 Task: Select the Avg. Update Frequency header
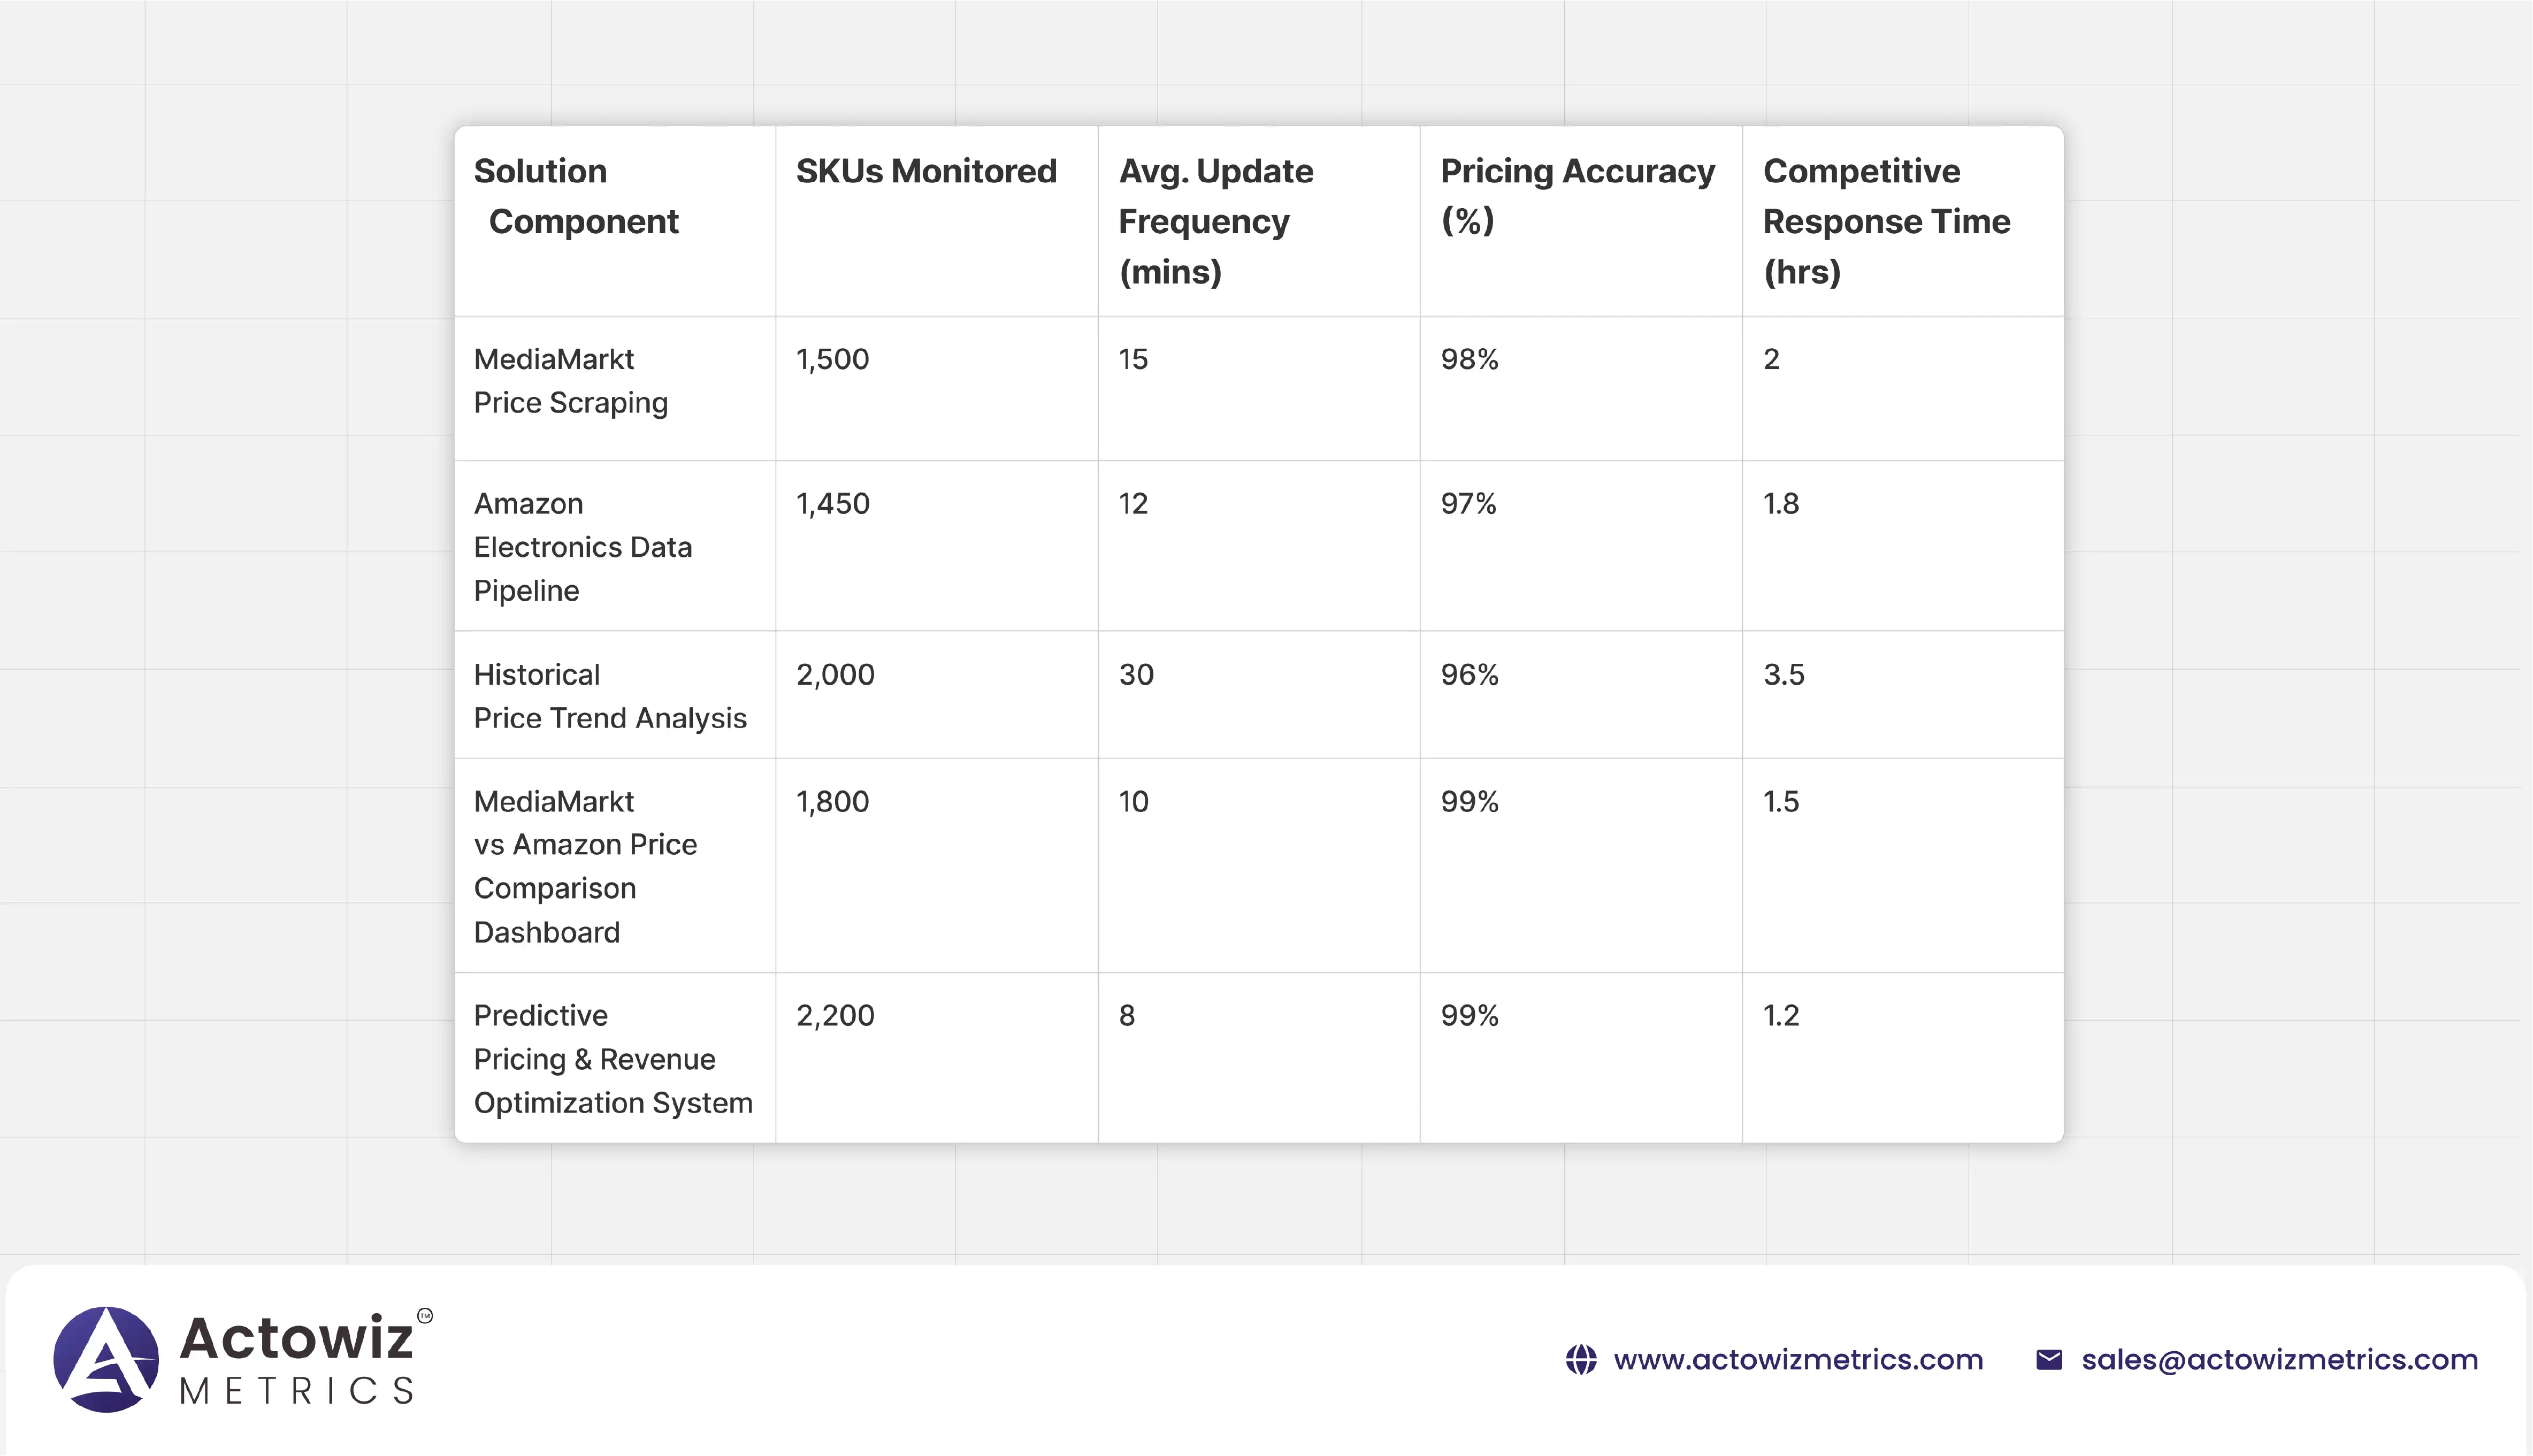point(1215,221)
